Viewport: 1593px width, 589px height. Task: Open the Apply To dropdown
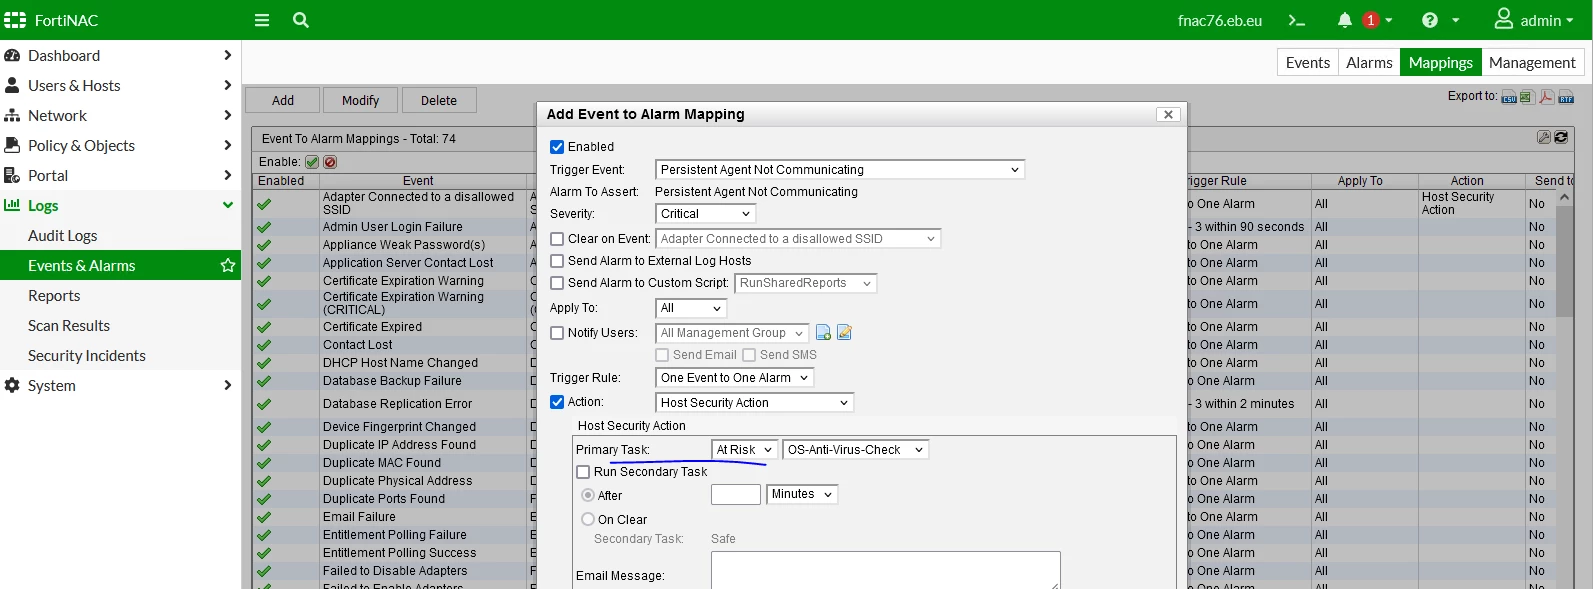pos(690,308)
